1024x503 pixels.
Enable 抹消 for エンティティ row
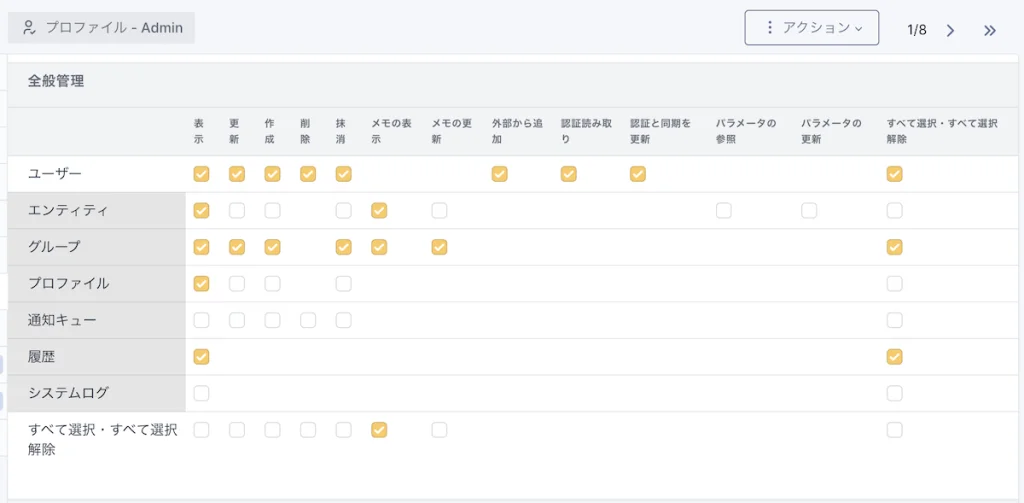pos(344,210)
